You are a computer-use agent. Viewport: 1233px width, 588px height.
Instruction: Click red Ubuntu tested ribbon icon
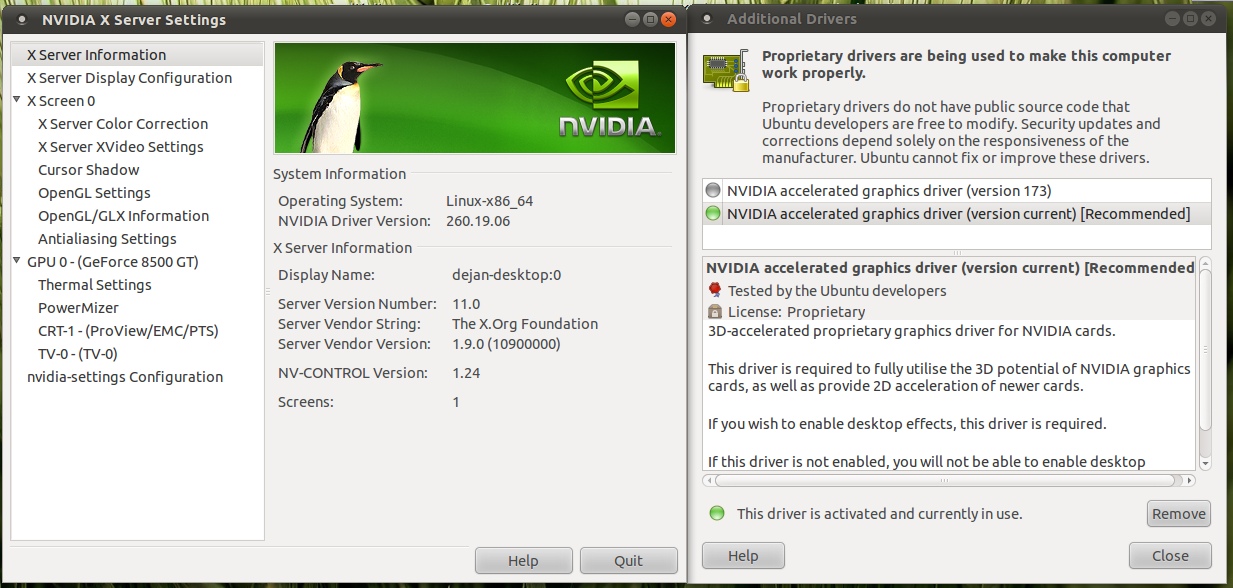pos(714,290)
